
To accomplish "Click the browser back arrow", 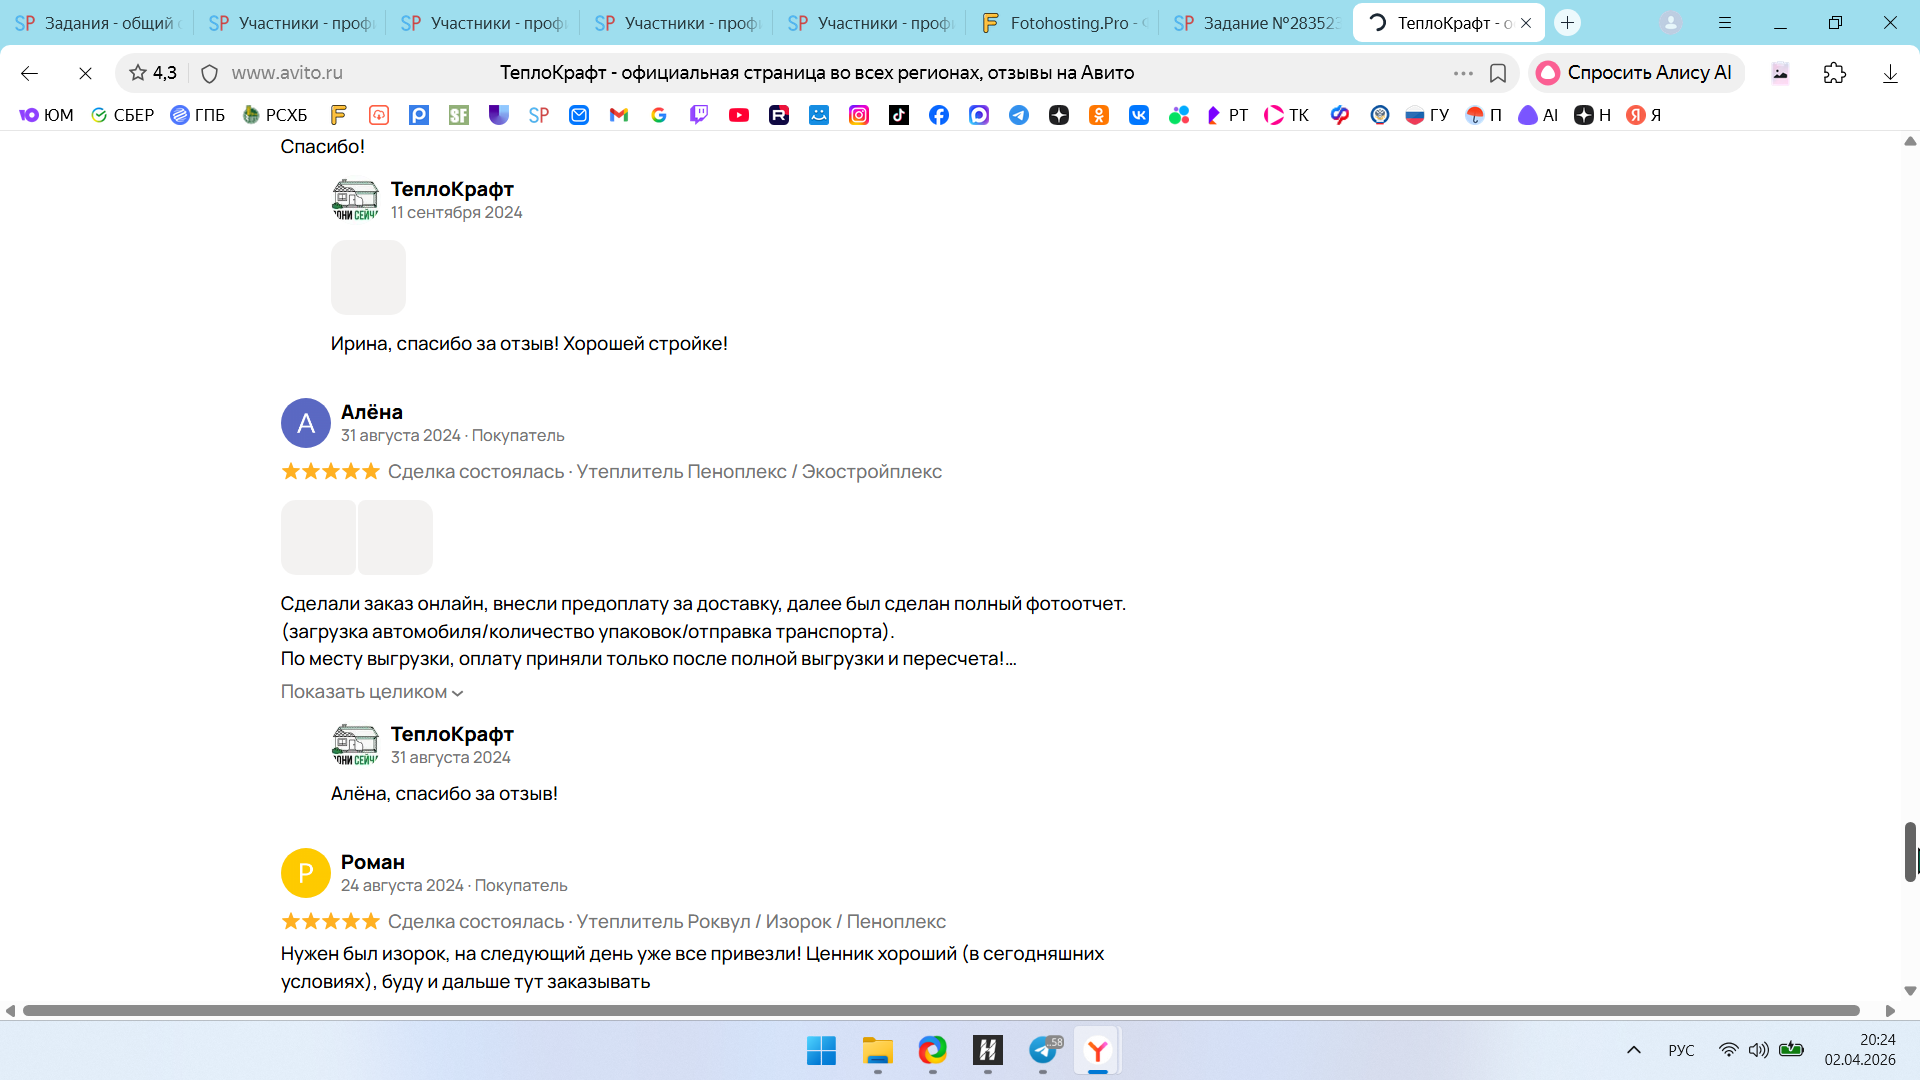I will click(29, 73).
